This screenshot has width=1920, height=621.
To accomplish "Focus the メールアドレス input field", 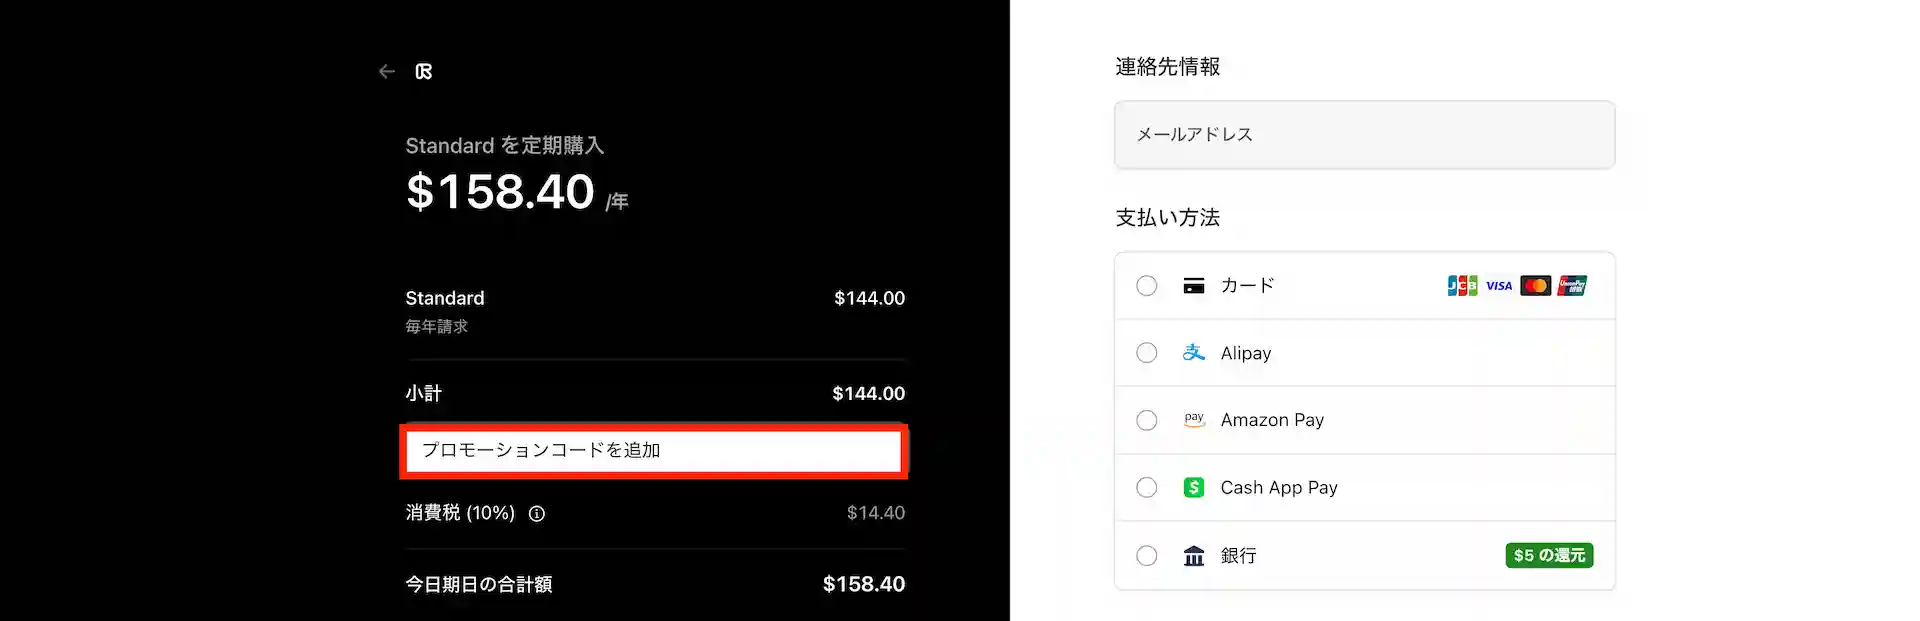I will coord(1364,135).
